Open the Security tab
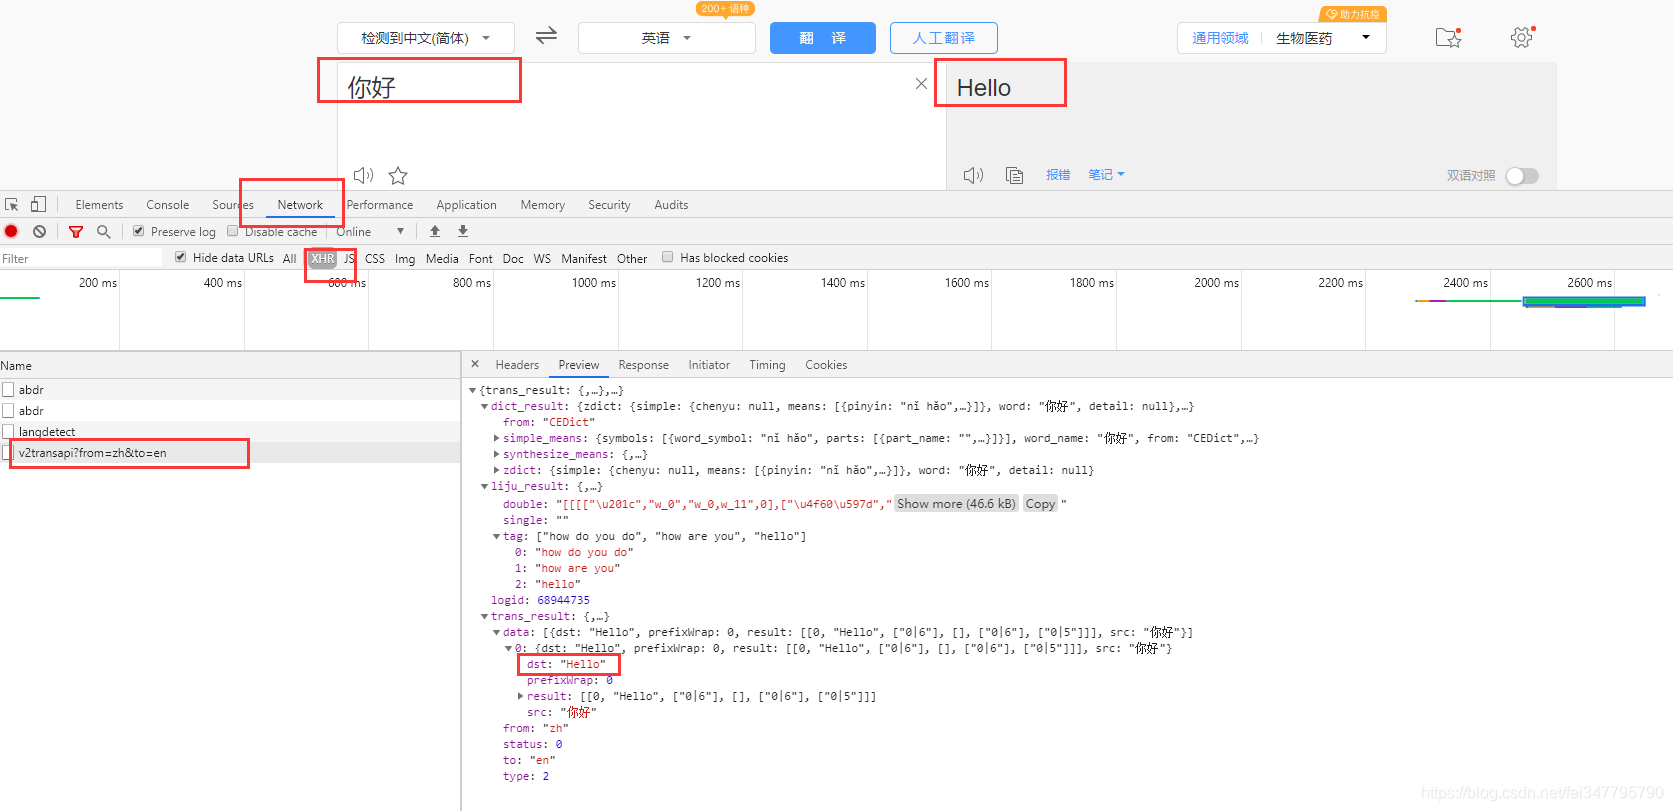 click(609, 204)
